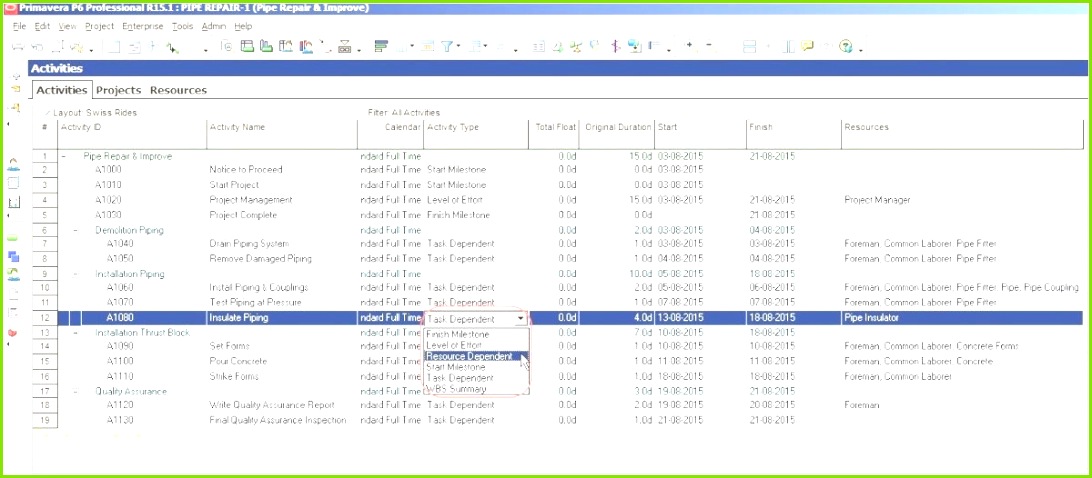Click the red icon in left sidebar

point(13,332)
